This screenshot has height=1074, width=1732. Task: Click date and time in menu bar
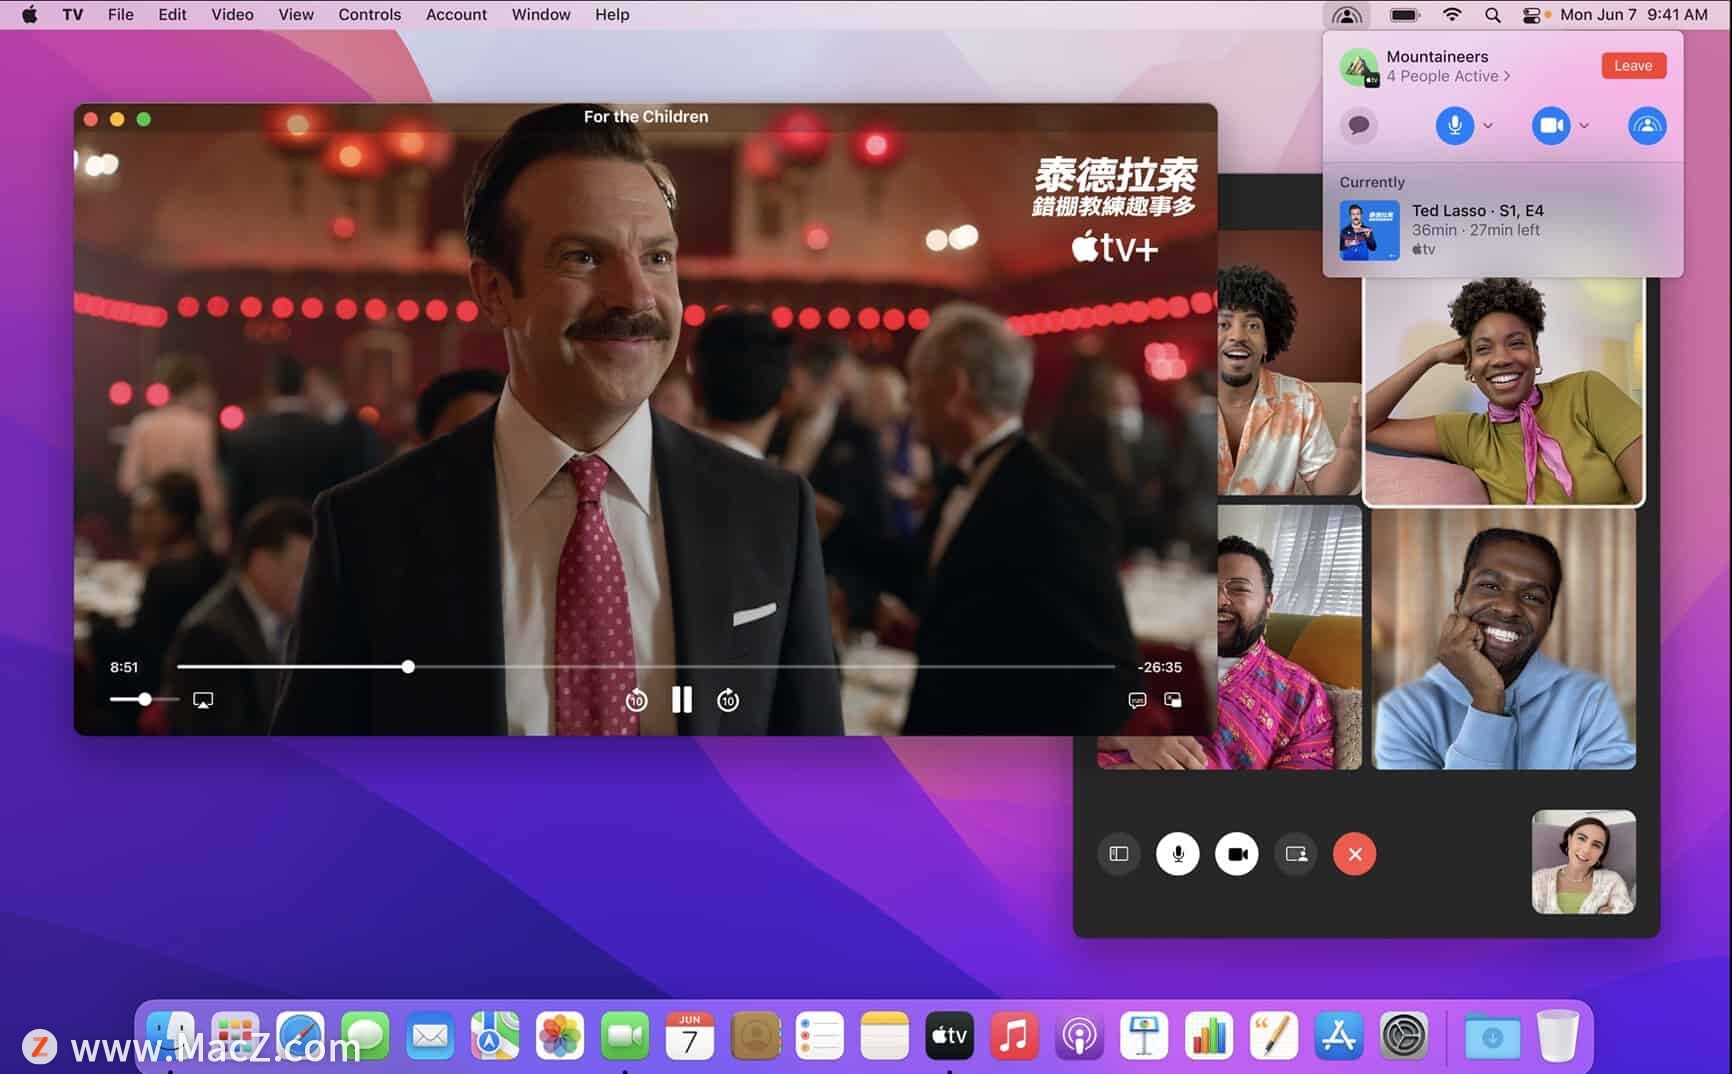[1634, 15]
